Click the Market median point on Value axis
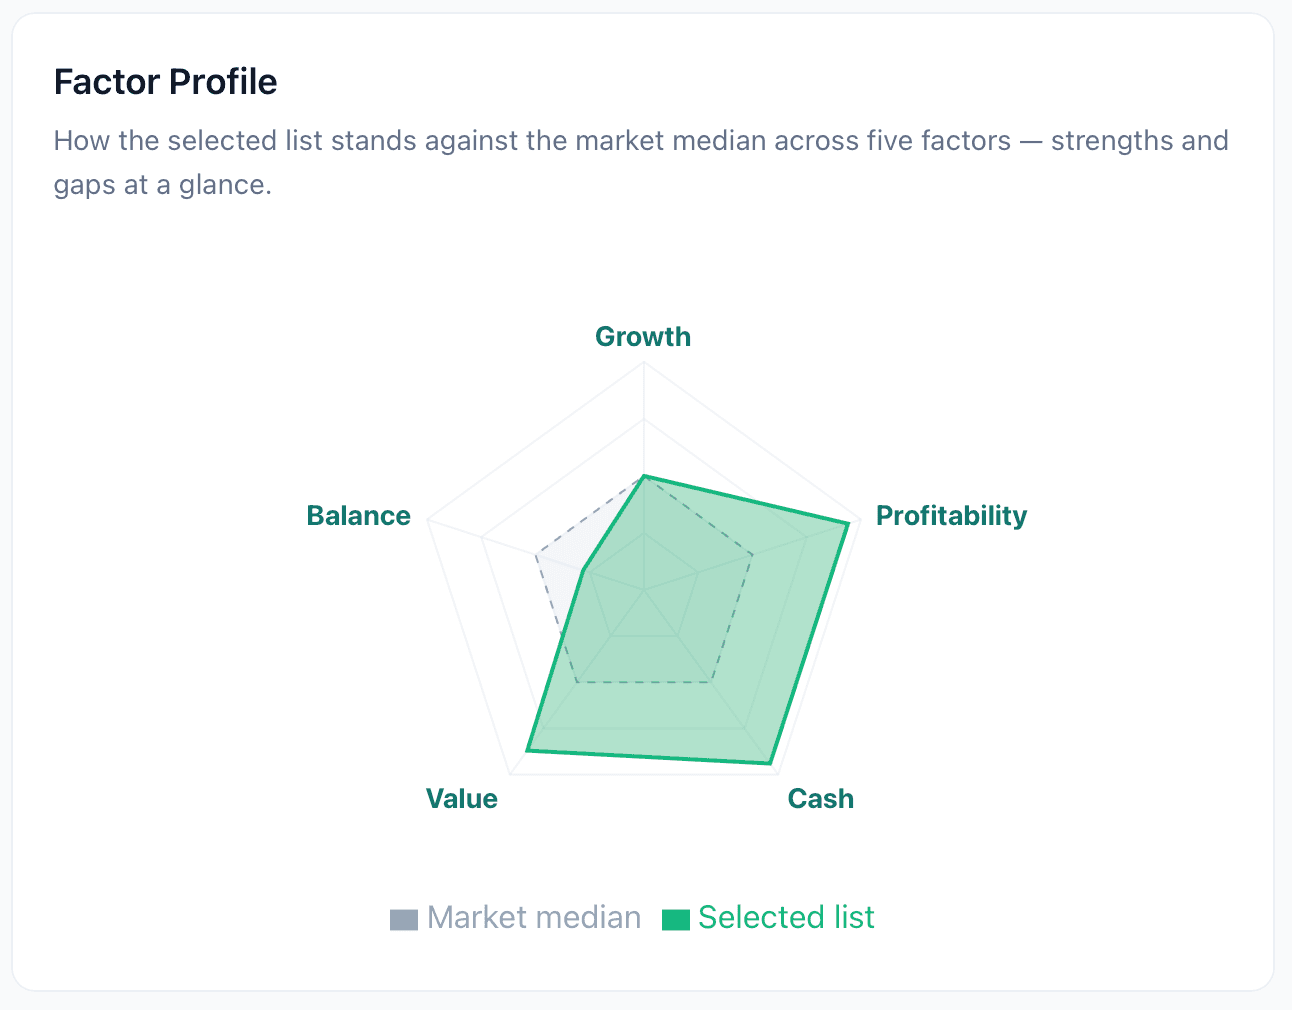The height and width of the screenshot is (1010, 1292). pos(577,682)
